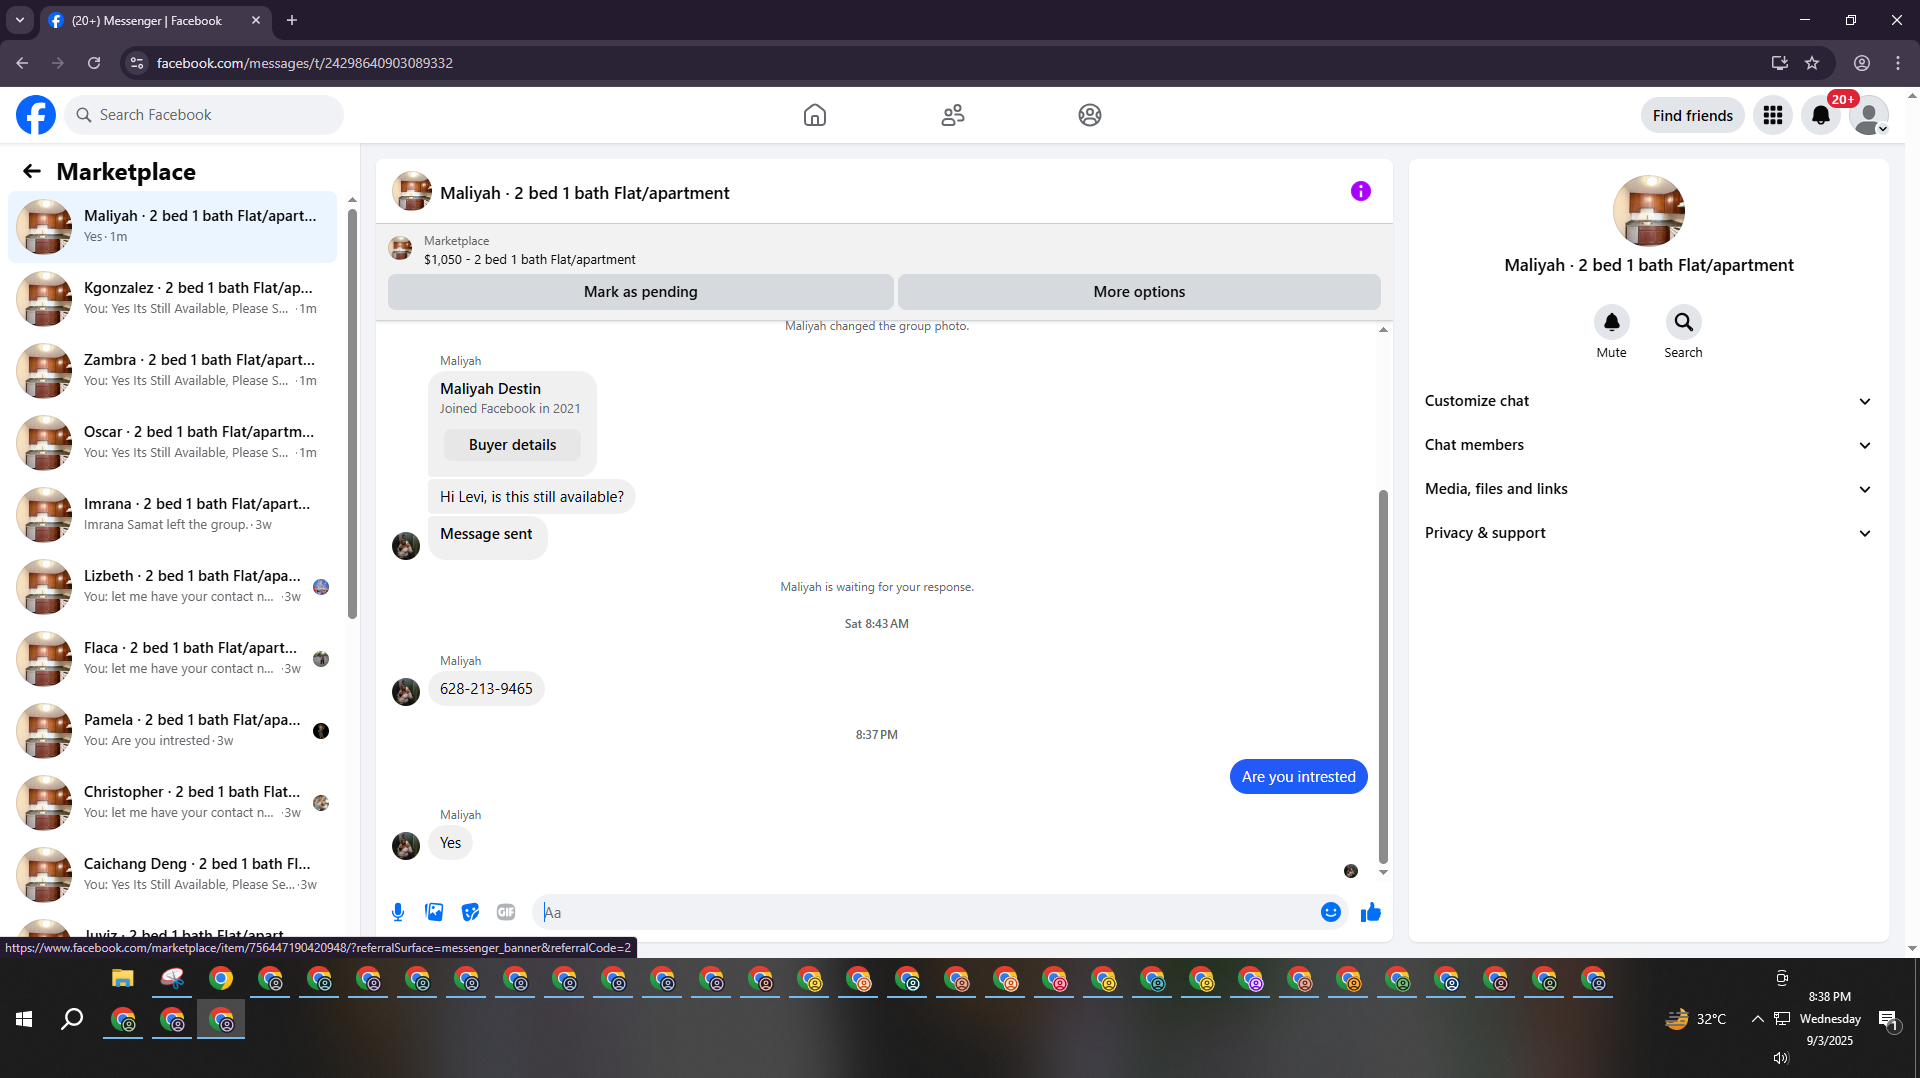Open the Caichang Deng conversation
The image size is (1920, 1078).
tap(173, 875)
